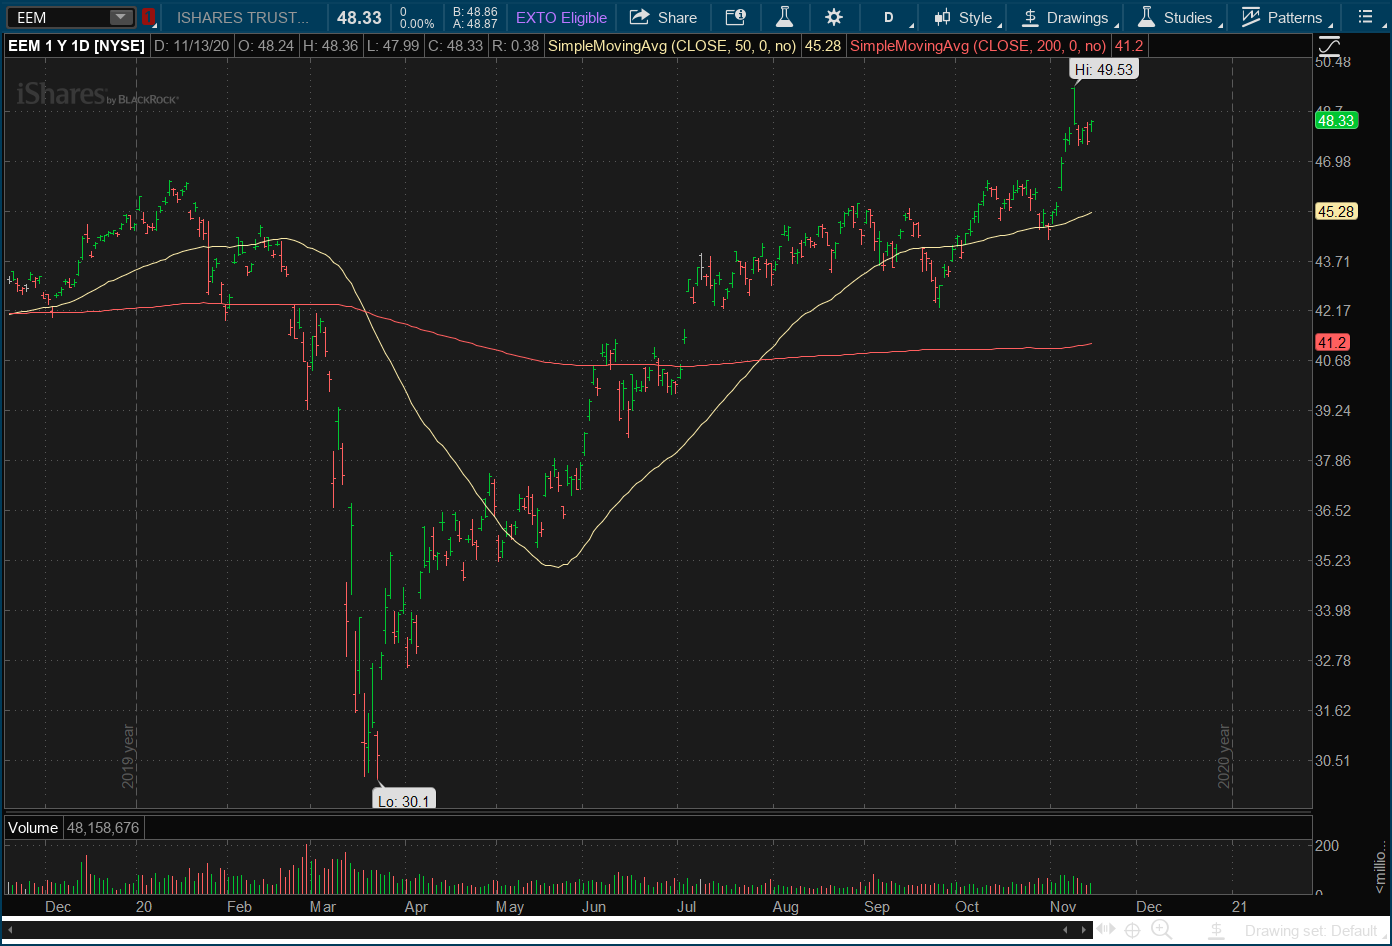The height and width of the screenshot is (946, 1392).
Task: Click the list options menu icon
Action: tap(1366, 17)
